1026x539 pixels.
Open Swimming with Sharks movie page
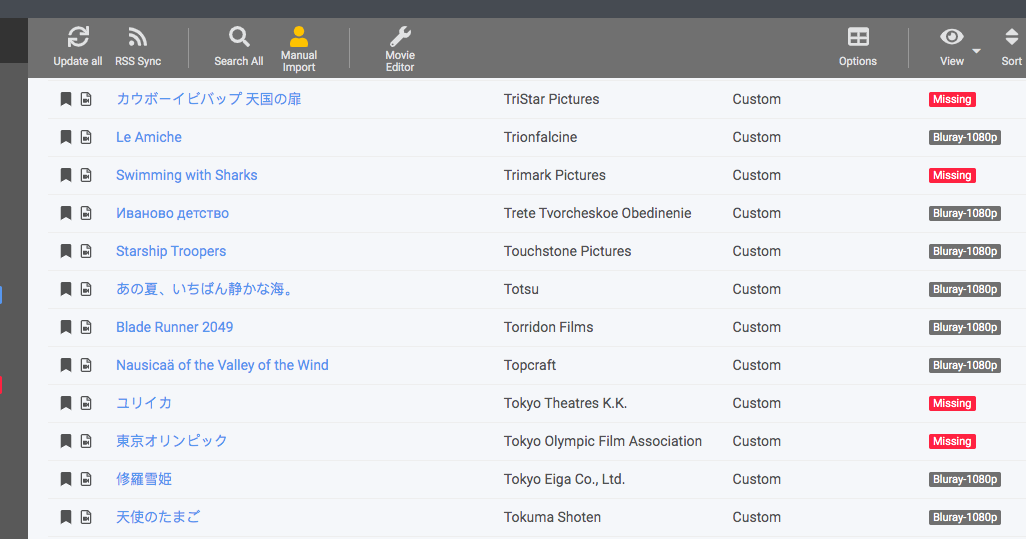(x=186, y=175)
